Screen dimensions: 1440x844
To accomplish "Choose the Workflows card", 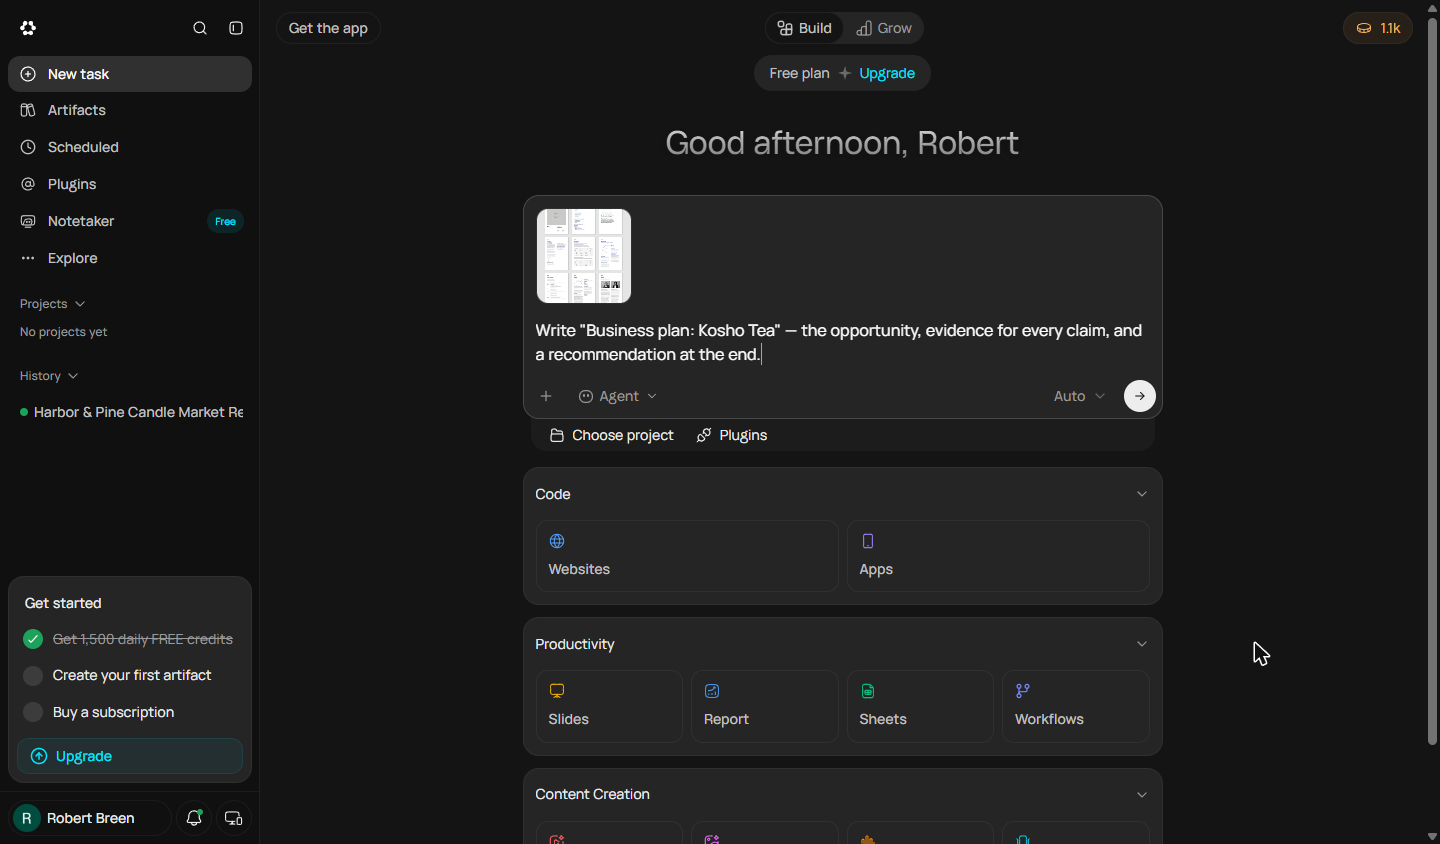I will click(1076, 706).
